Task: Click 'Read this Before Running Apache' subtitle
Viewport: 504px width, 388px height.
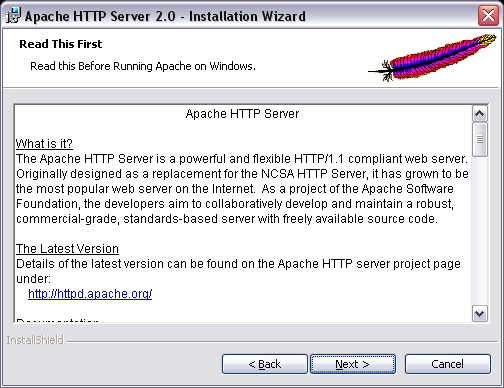Action: click(x=143, y=66)
